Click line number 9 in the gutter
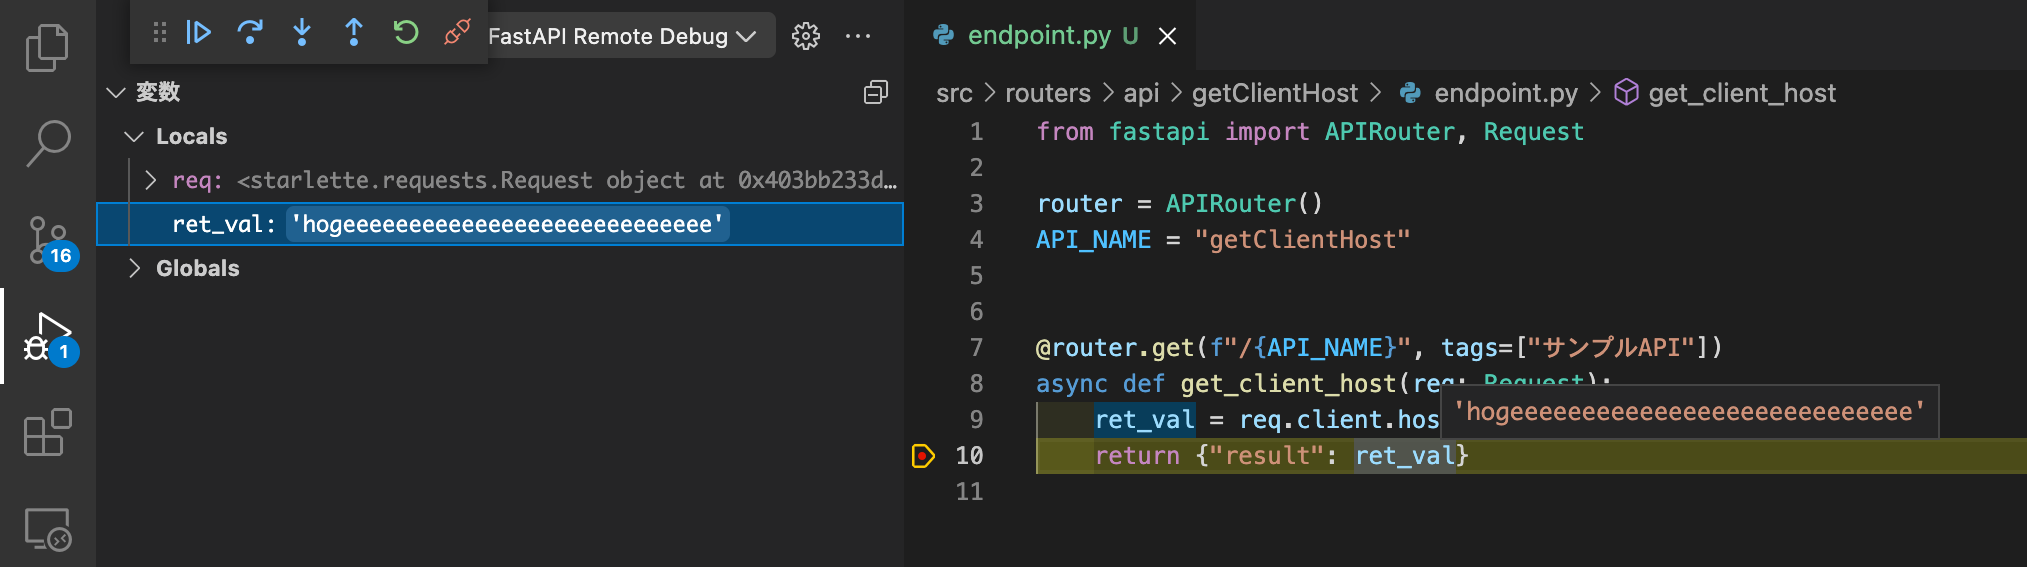Image resolution: width=2027 pixels, height=567 pixels. 976,420
